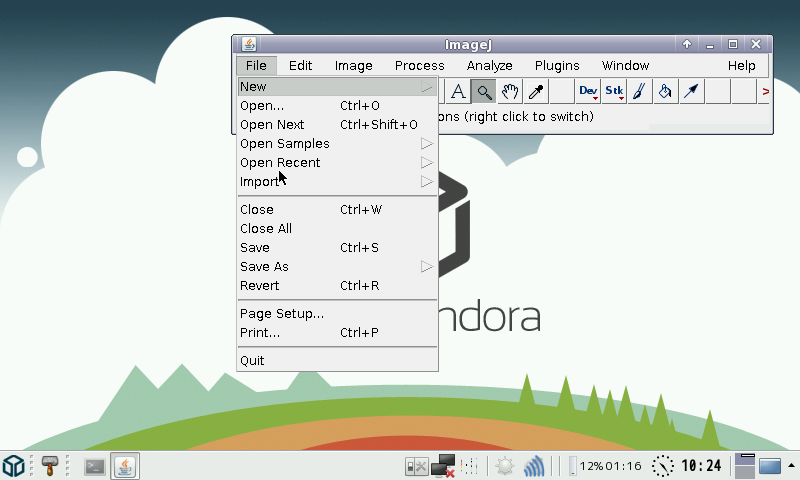800x480 pixels.
Task: Expand the New submenu
Action: click(x=337, y=87)
